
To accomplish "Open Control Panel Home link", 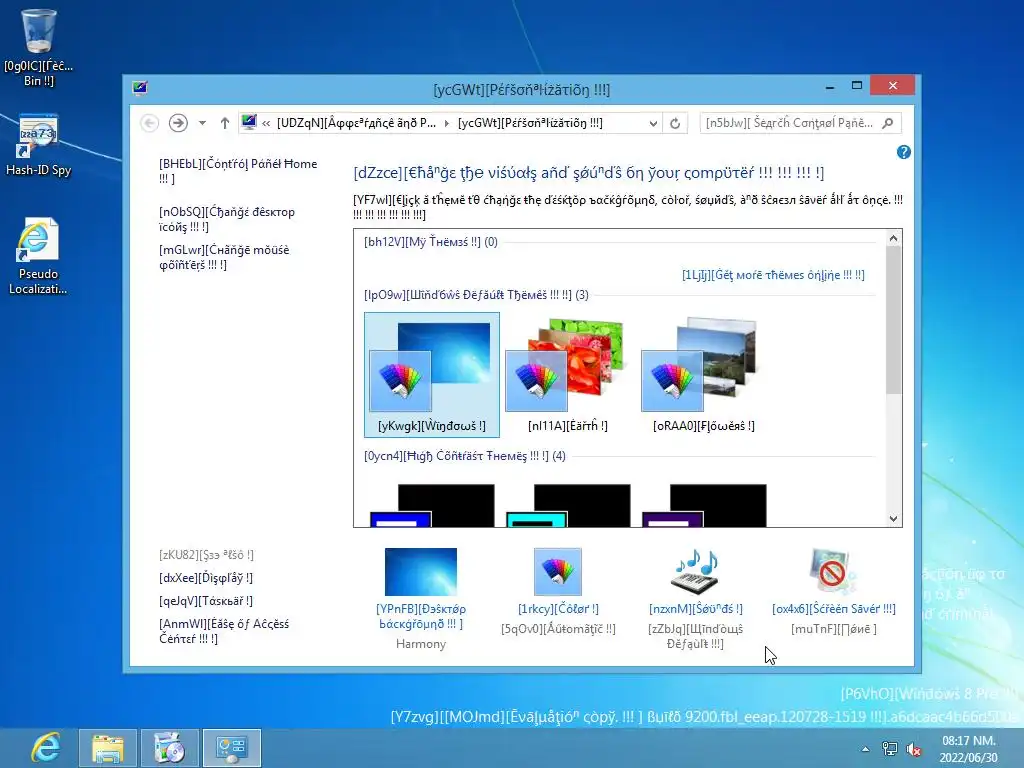I will (x=238, y=171).
